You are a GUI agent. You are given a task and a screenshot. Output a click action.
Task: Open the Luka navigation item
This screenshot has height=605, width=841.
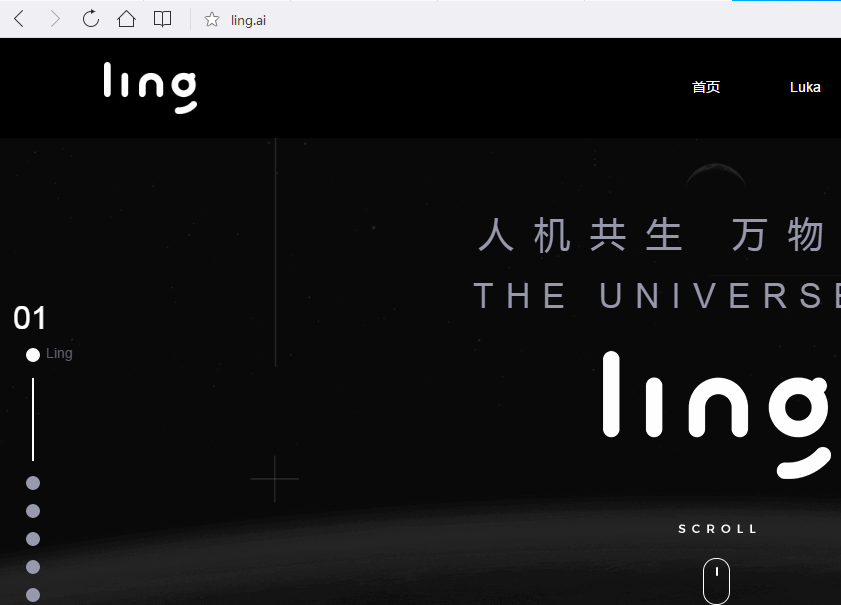[x=805, y=87]
